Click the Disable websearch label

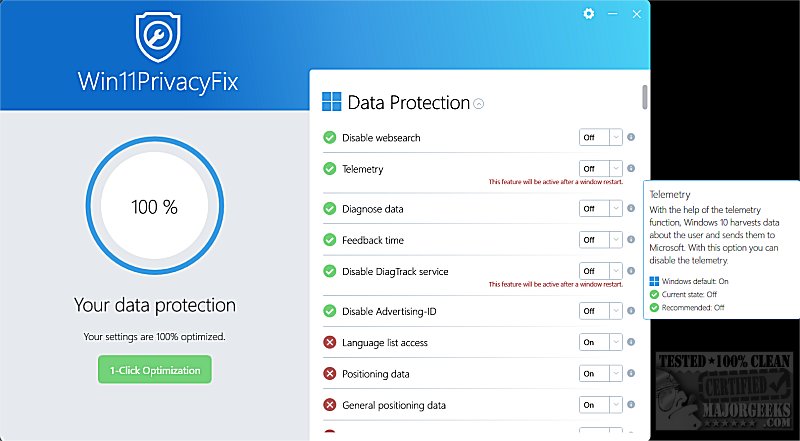[x=381, y=137]
